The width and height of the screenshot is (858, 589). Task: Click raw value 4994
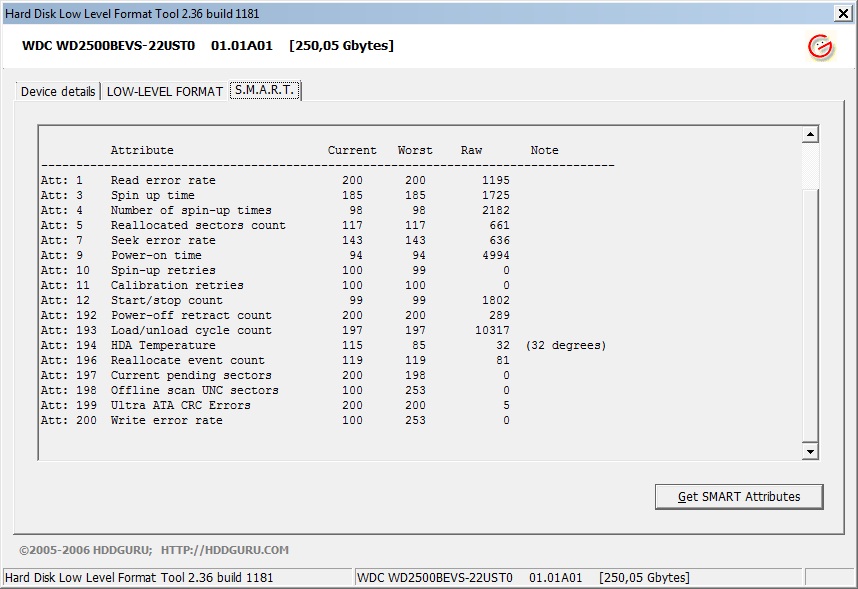[x=496, y=255]
